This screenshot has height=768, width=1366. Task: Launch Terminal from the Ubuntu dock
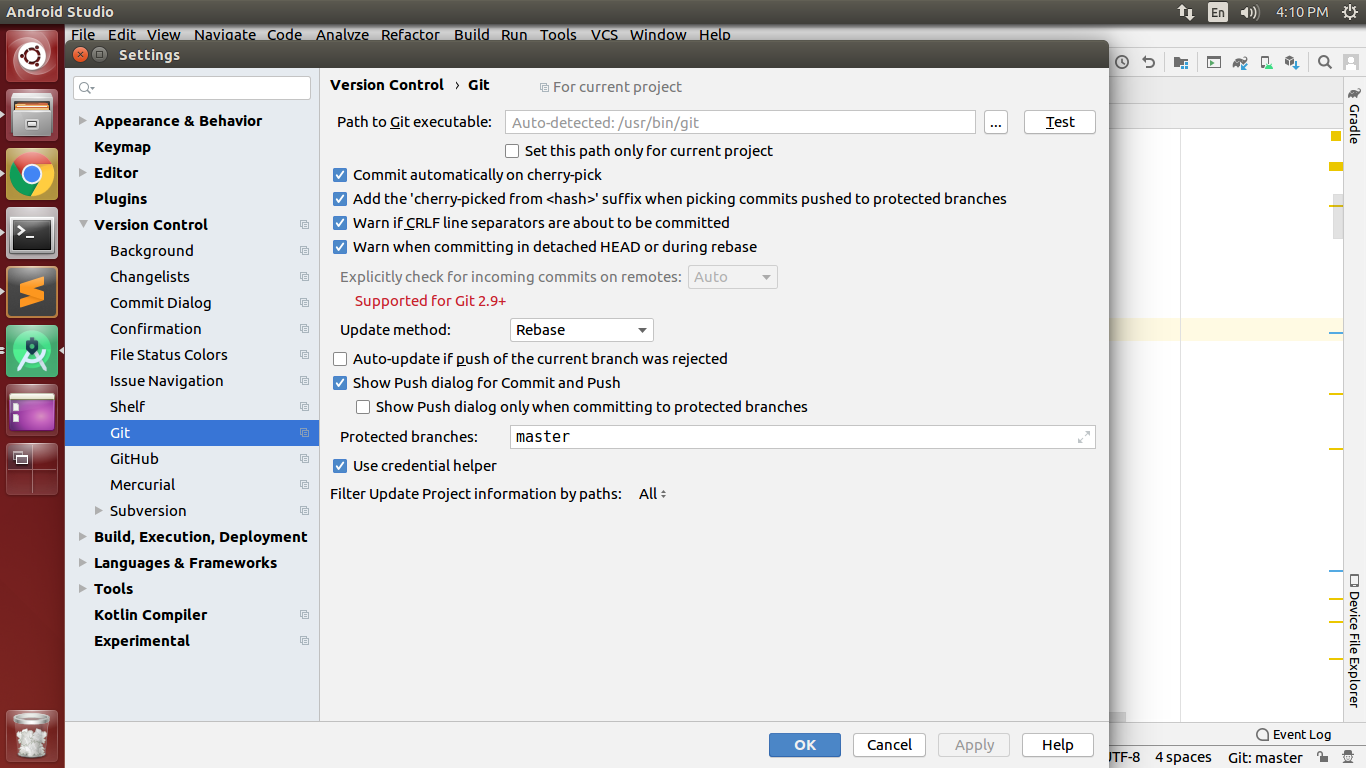pos(32,235)
